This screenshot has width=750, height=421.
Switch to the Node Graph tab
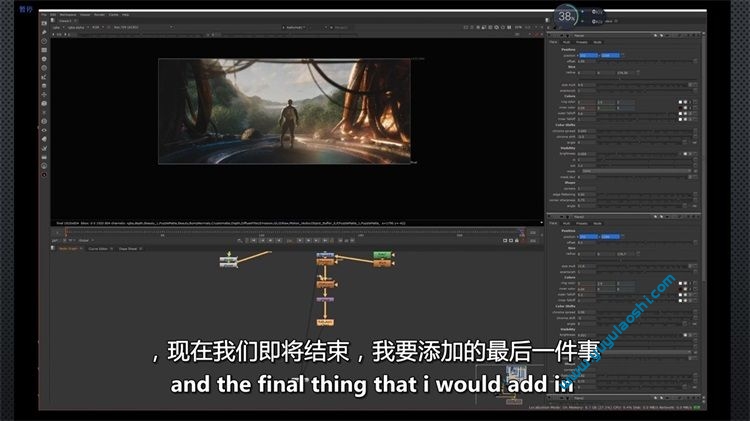(67, 249)
